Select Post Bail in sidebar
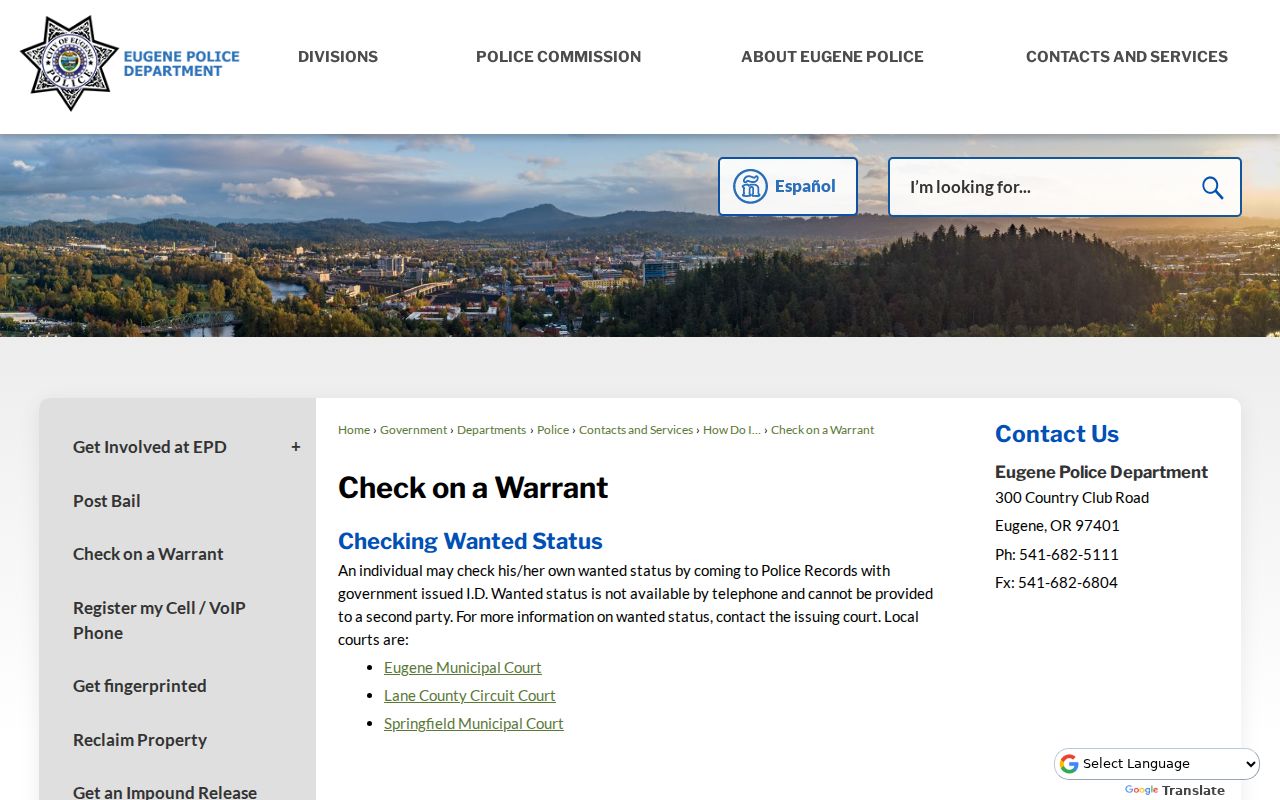Image resolution: width=1280 pixels, height=800 pixels. pyautogui.click(x=107, y=501)
